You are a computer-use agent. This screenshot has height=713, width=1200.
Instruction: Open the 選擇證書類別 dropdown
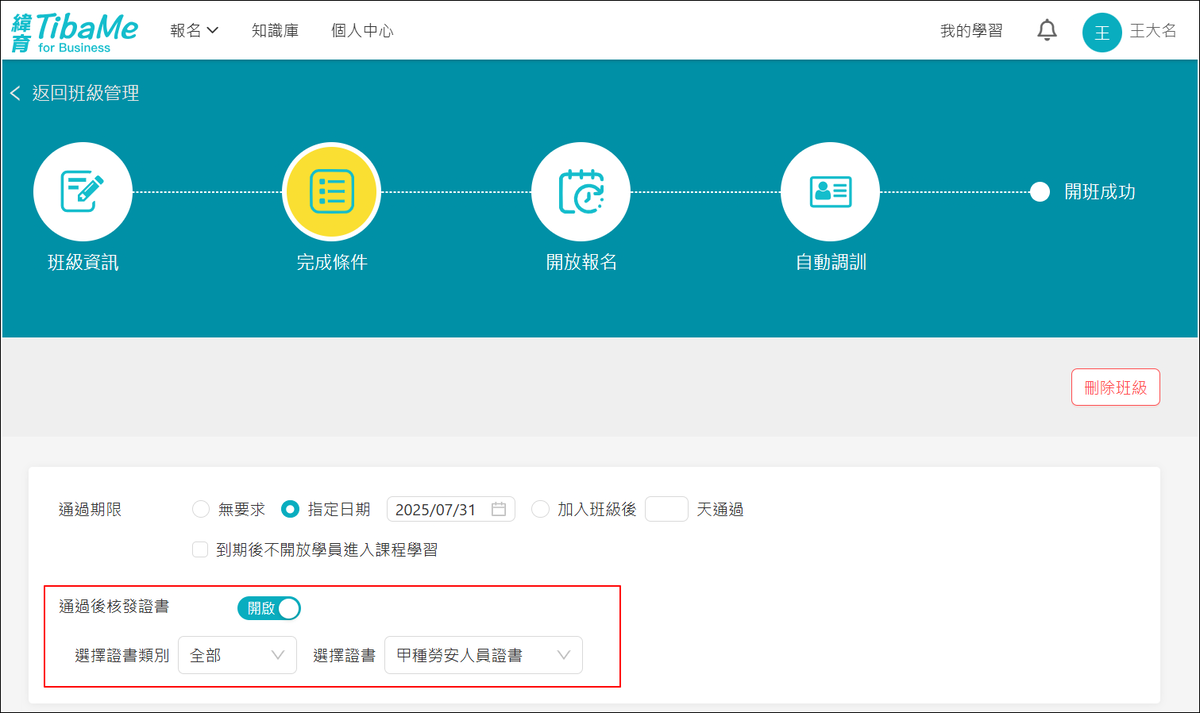(237, 656)
